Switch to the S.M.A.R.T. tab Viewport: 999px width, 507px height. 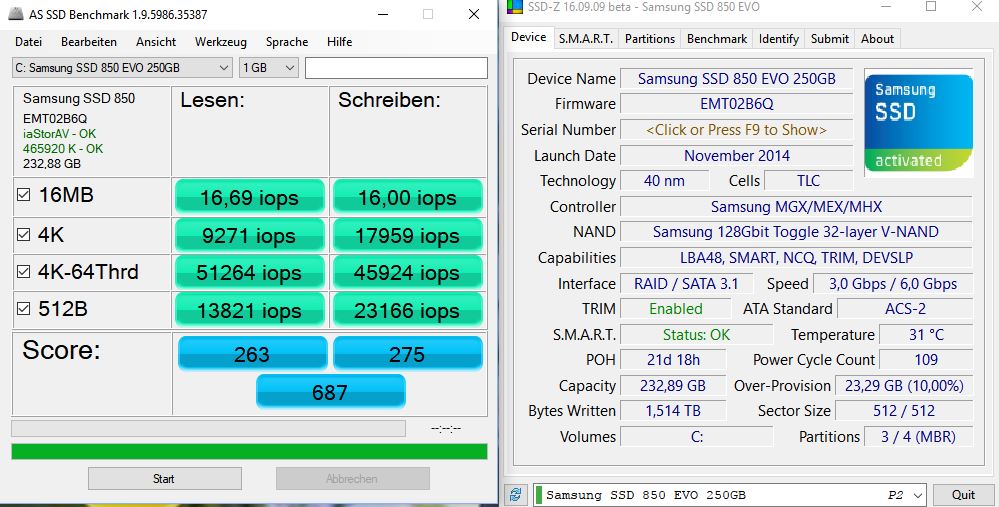[586, 39]
